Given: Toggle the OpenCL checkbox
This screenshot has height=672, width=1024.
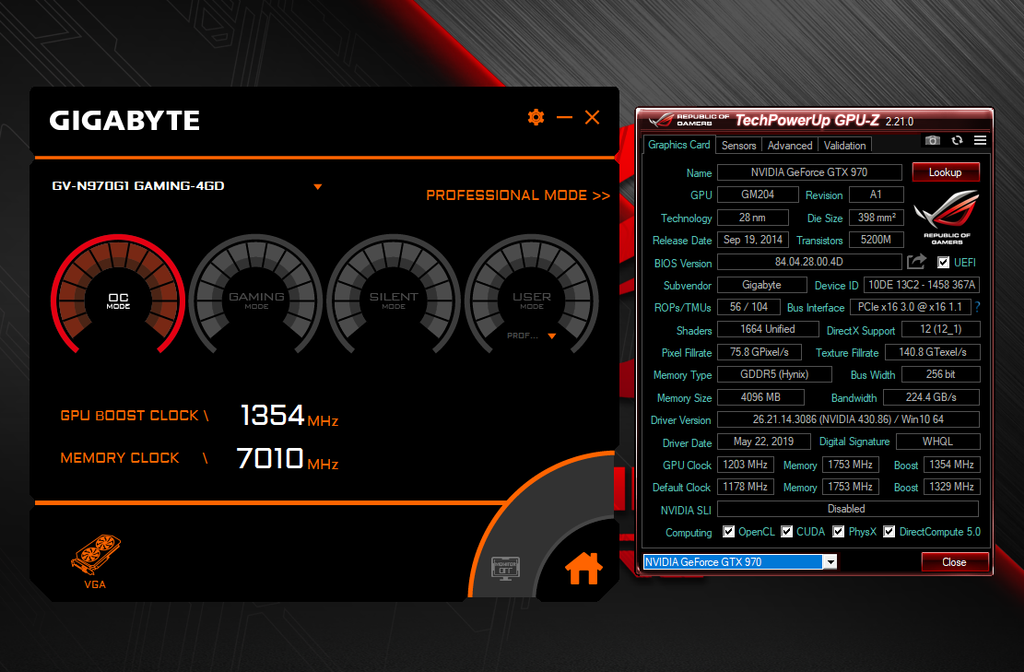Looking at the screenshot, I should 729,532.
